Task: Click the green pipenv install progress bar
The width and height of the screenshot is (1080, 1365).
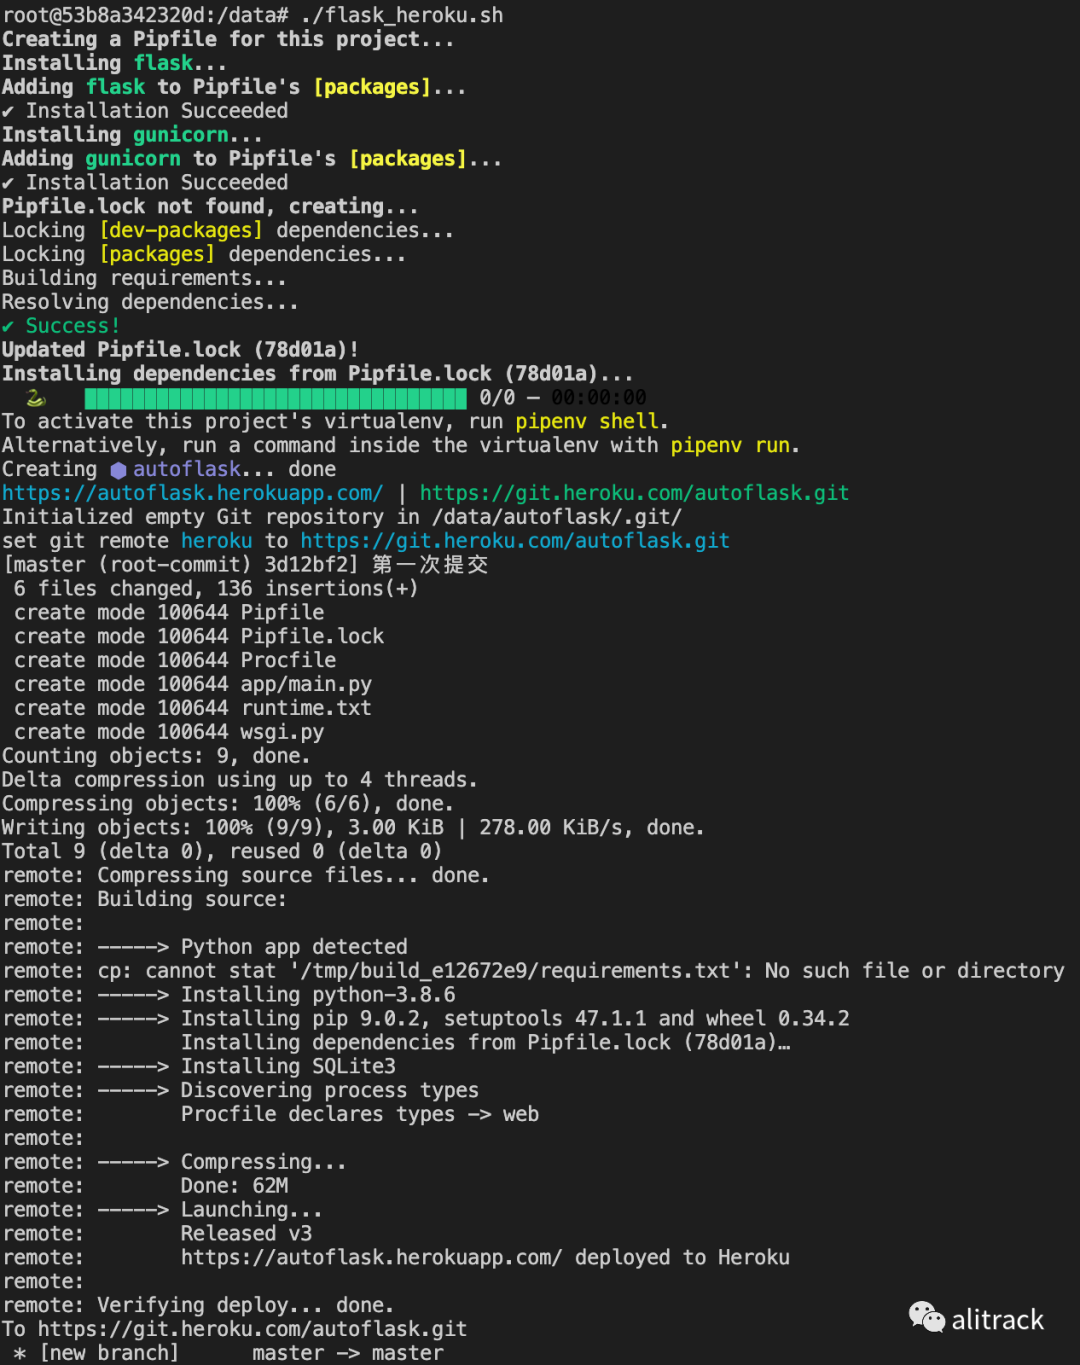Action: [275, 398]
